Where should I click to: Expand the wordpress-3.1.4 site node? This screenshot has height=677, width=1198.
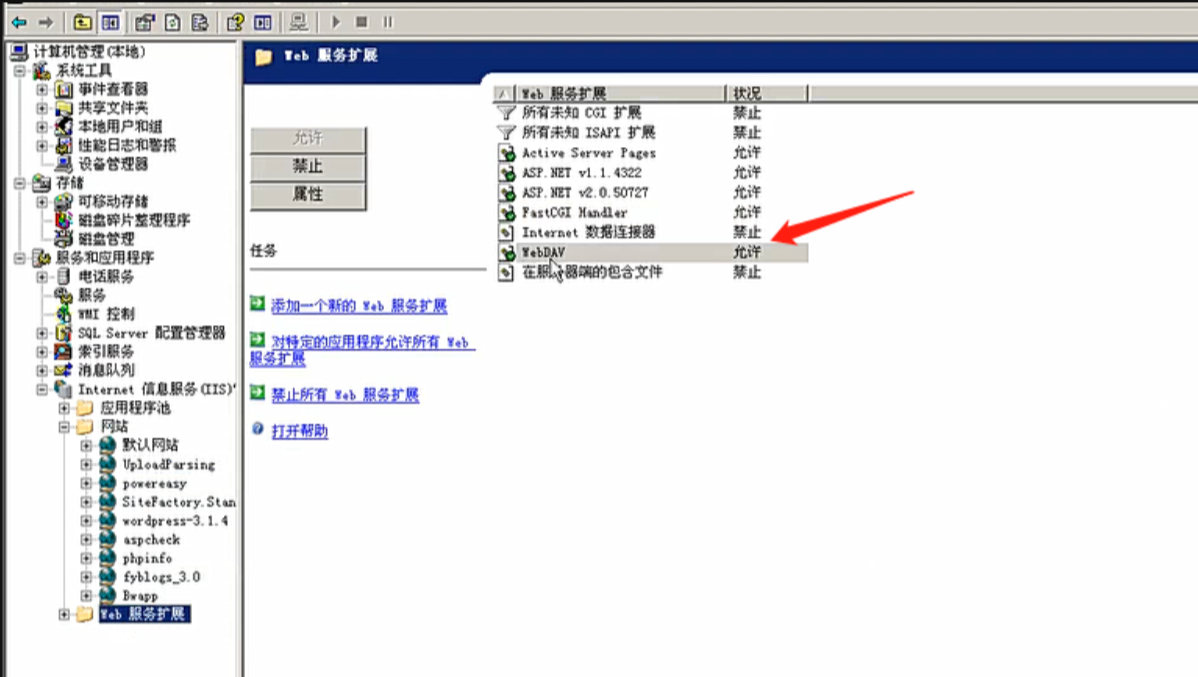click(x=86, y=521)
